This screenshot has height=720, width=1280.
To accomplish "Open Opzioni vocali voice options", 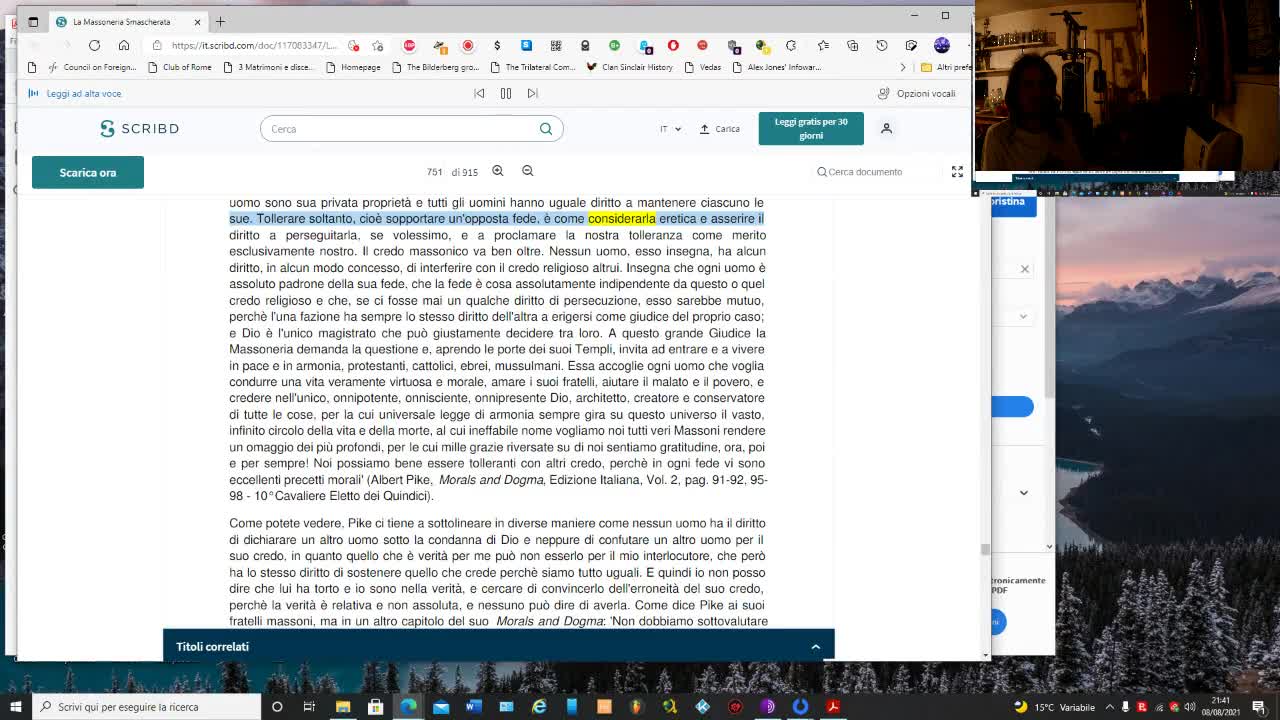I will pyautogui.click(x=916, y=93).
